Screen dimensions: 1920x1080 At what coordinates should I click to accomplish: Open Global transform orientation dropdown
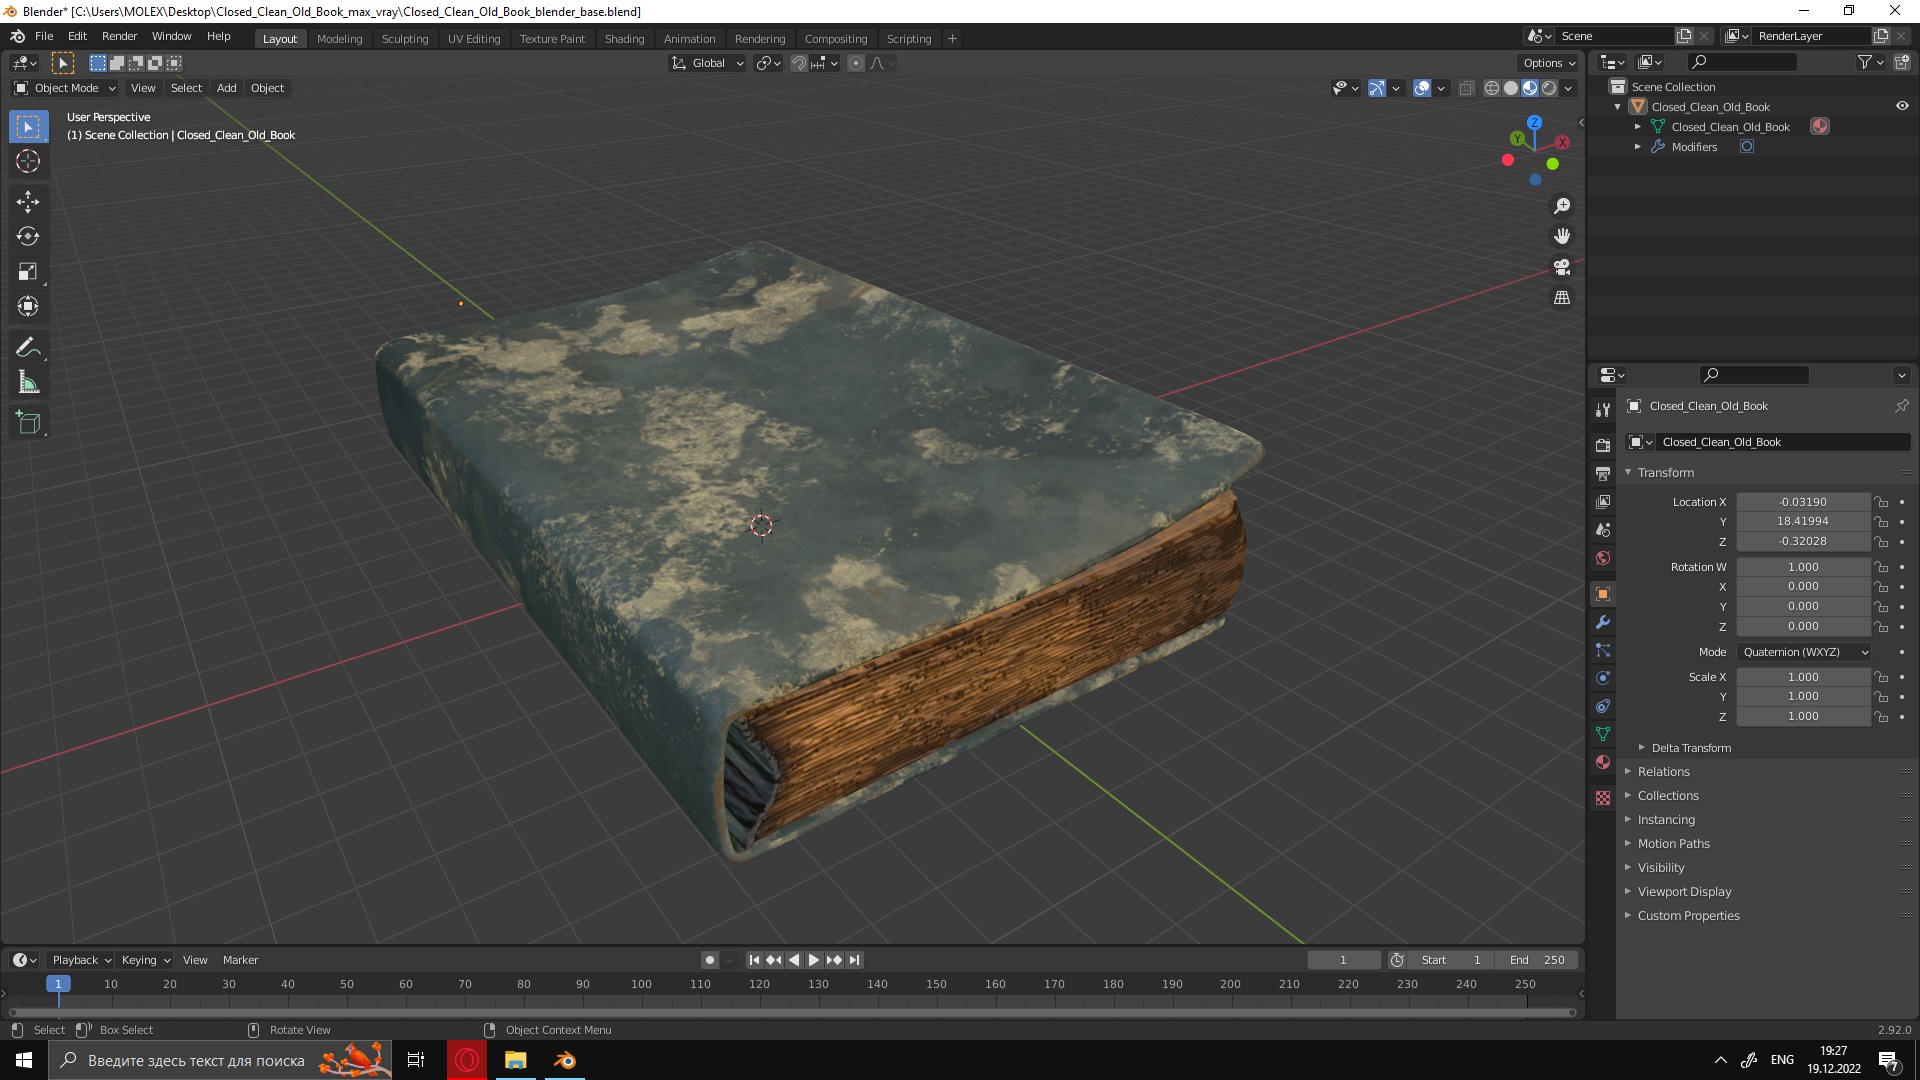point(707,63)
